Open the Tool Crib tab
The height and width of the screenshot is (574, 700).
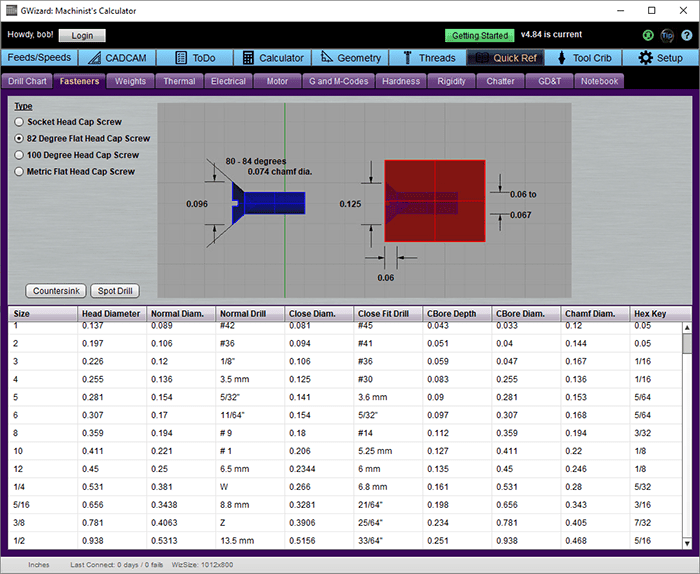[583, 58]
